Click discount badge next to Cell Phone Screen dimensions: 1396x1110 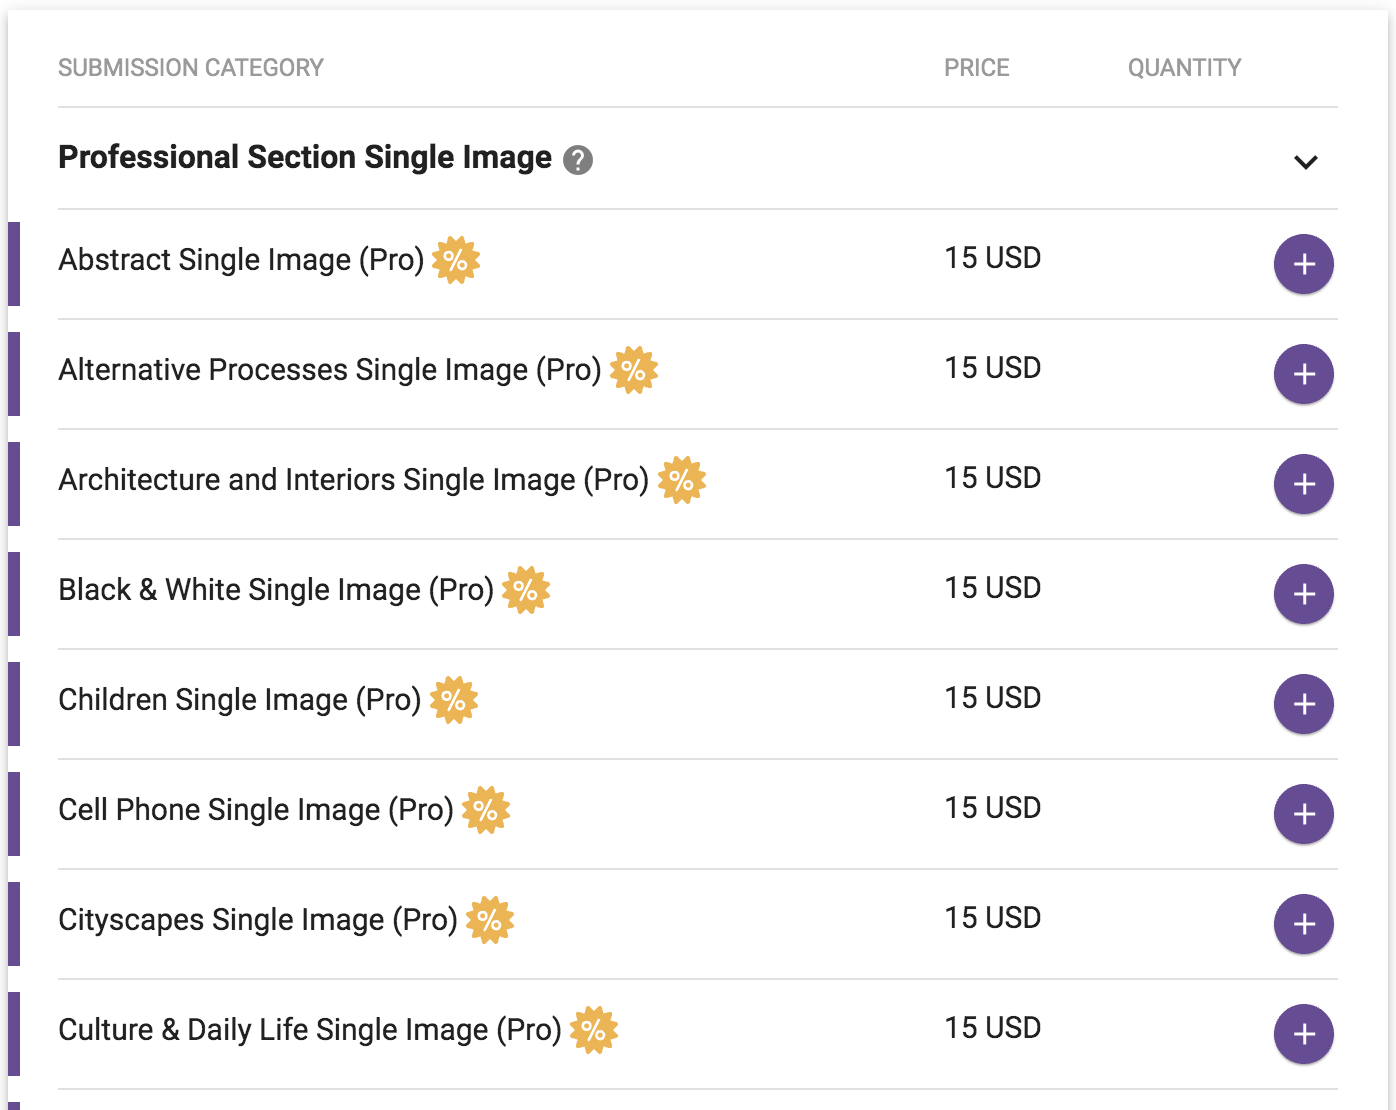click(486, 810)
